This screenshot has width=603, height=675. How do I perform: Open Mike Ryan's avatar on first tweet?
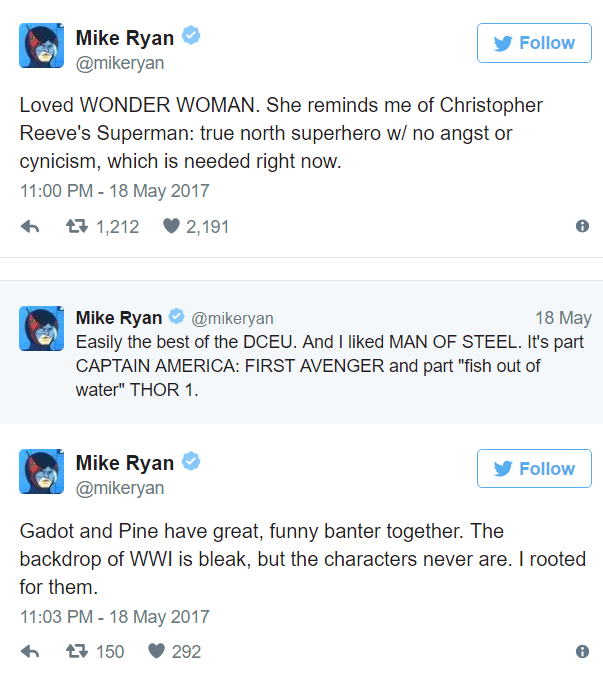[41, 45]
